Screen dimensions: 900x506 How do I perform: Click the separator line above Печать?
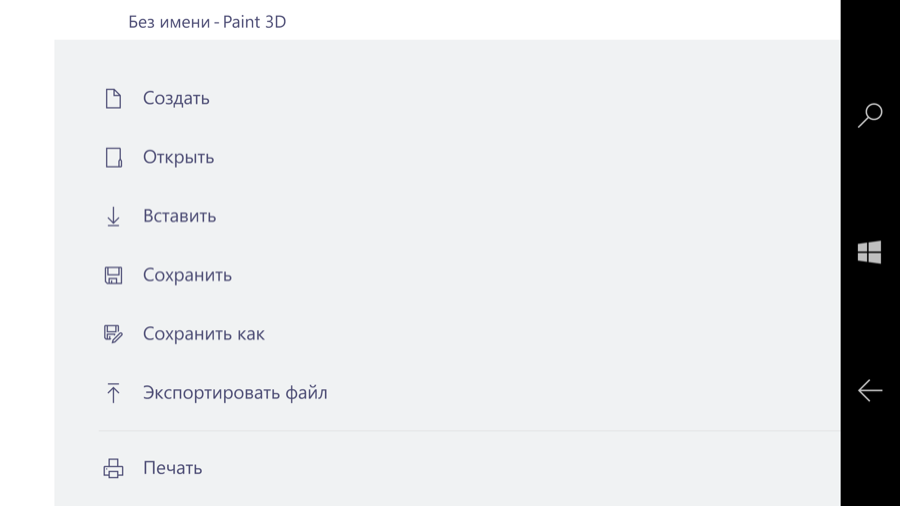469,430
